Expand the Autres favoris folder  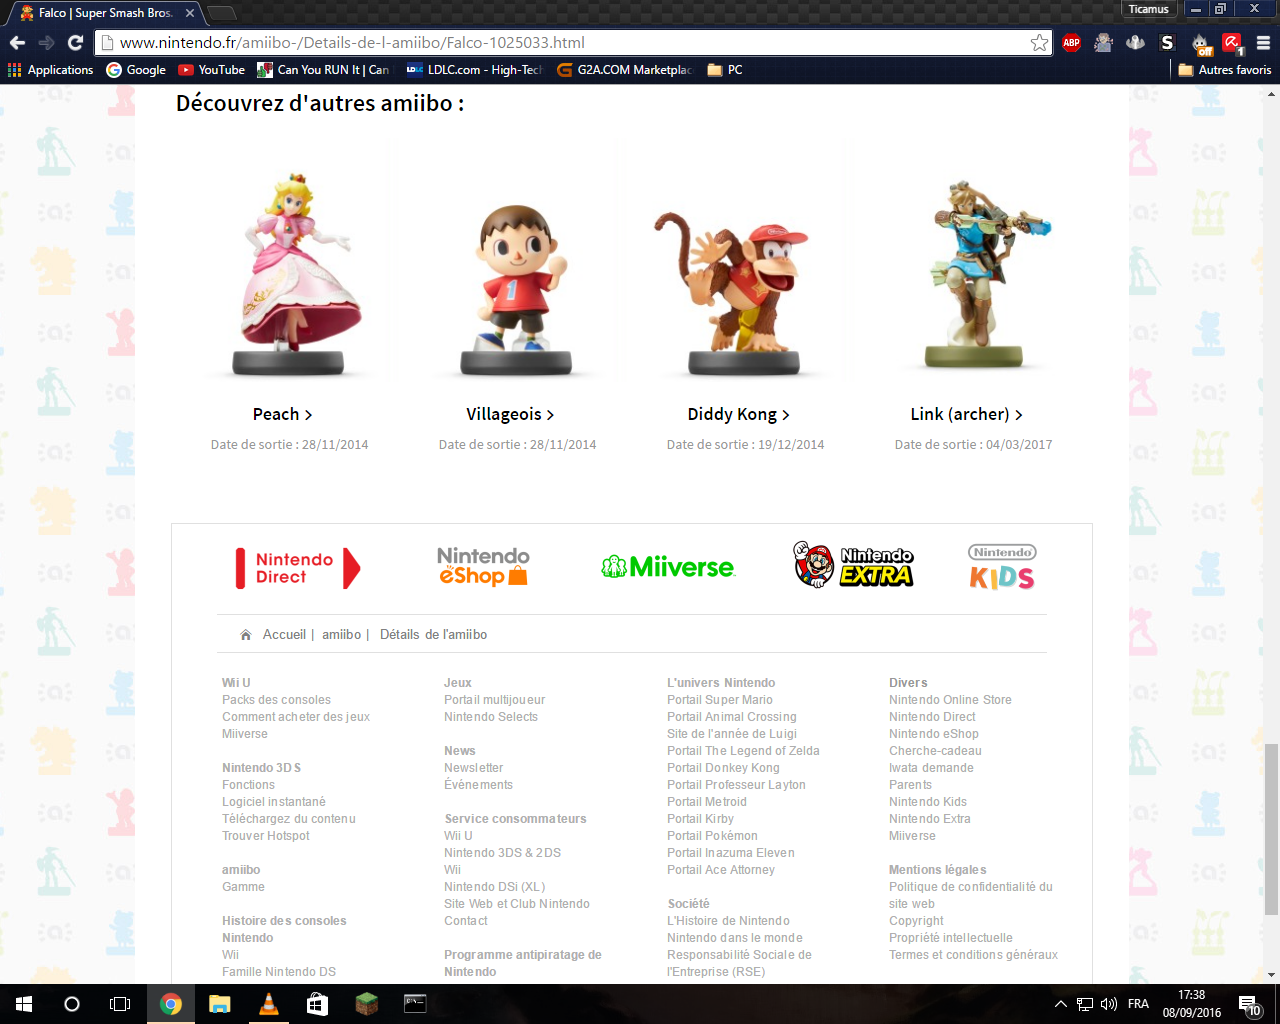point(1225,70)
